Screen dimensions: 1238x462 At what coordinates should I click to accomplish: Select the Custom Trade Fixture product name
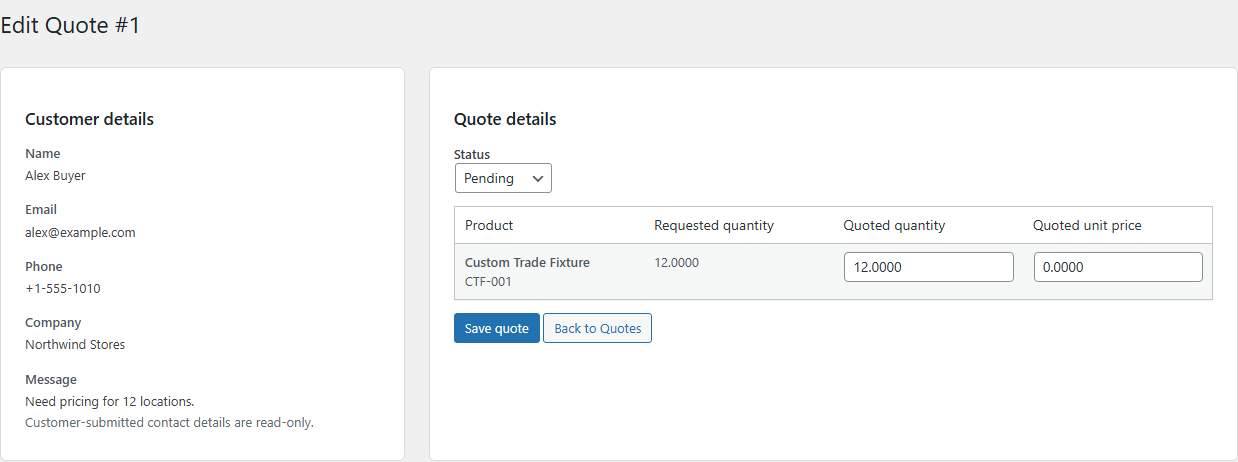527,262
